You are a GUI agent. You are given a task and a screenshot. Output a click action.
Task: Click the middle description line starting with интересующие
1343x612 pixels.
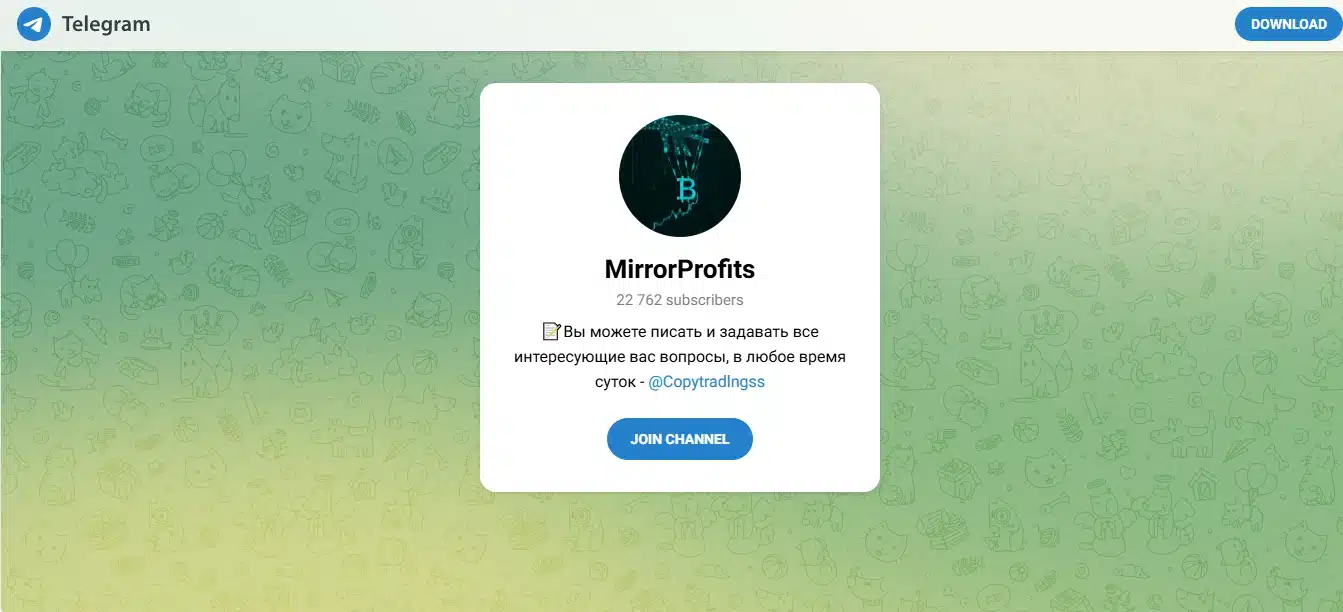(x=680, y=356)
